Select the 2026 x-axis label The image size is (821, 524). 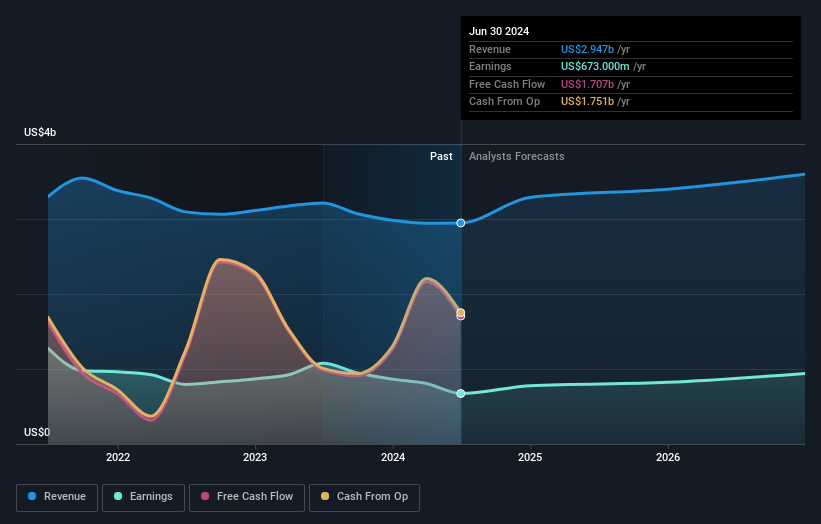[668, 457]
